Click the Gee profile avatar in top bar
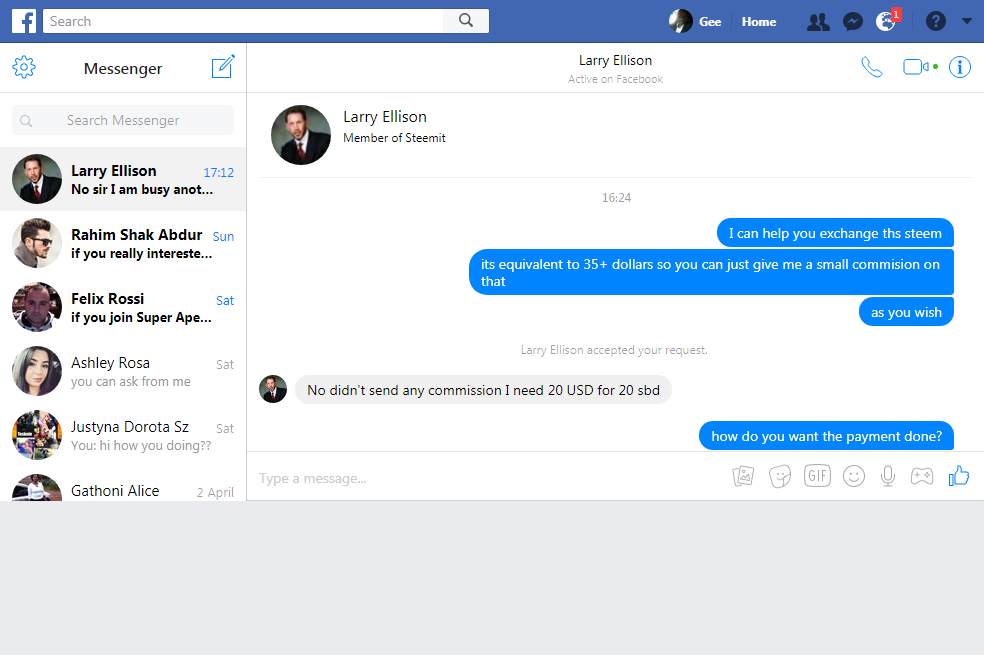 coord(680,21)
